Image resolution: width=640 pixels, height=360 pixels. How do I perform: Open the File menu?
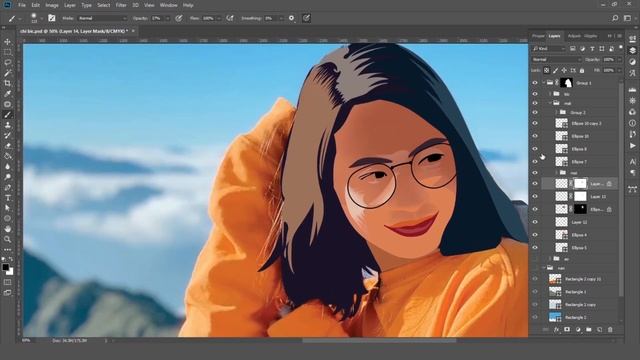point(22,5)
